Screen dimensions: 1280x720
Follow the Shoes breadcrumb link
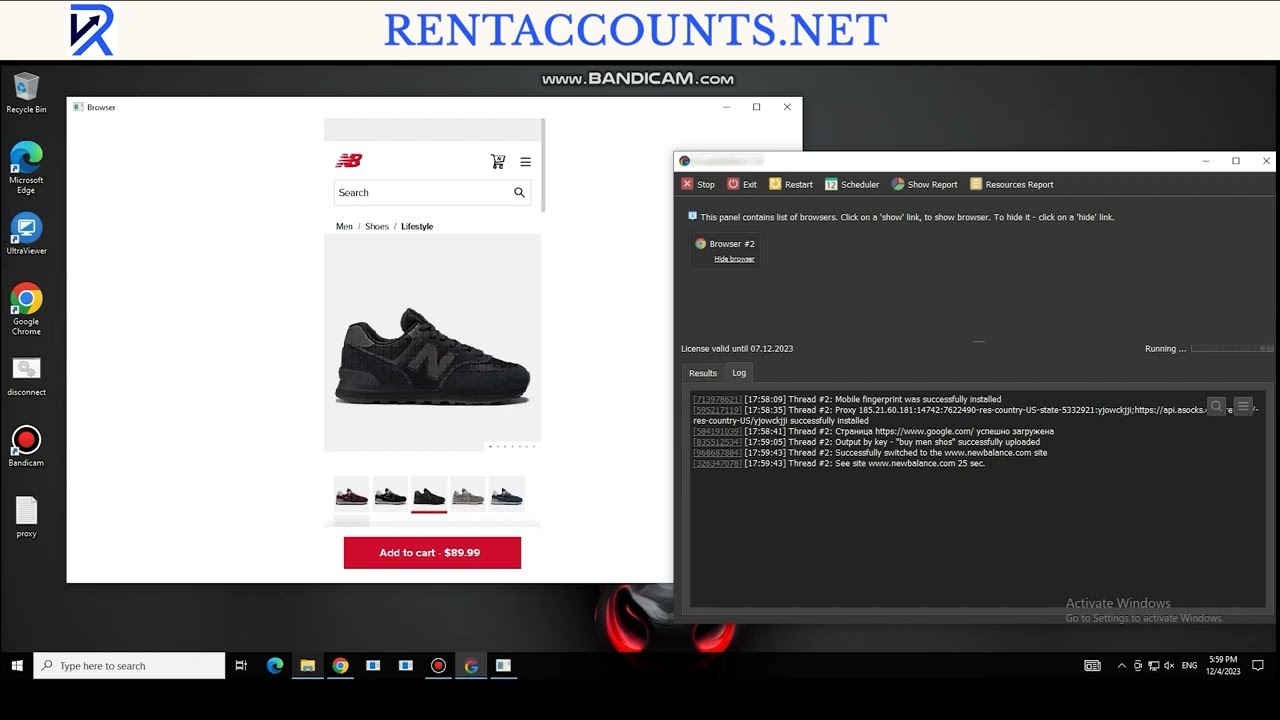tap(377, 226)
